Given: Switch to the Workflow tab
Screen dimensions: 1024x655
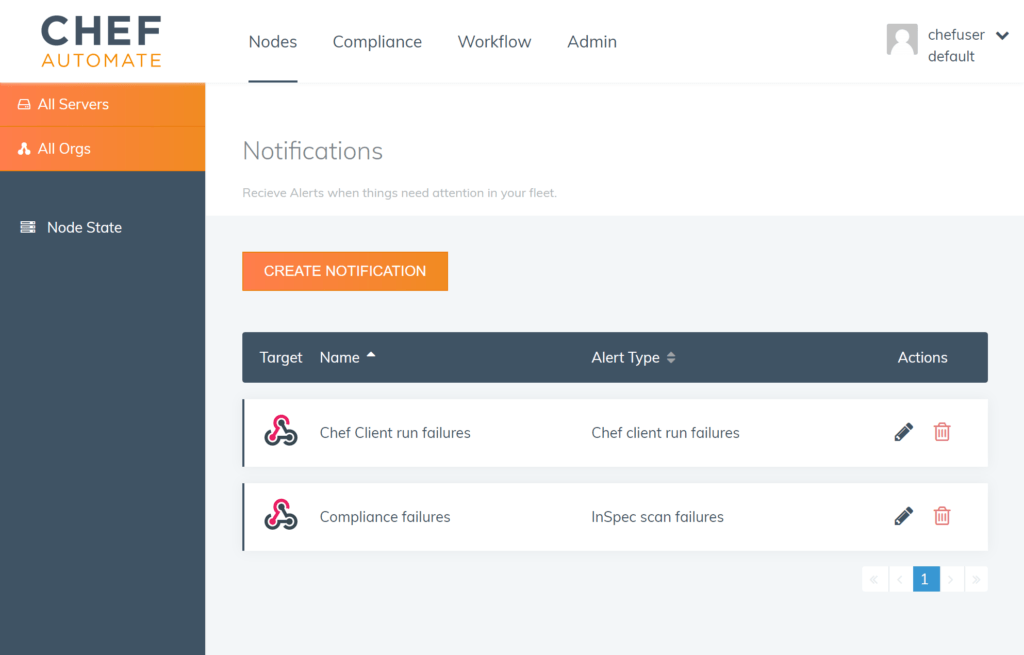Looking at the screenshot, I should [494, 41].
